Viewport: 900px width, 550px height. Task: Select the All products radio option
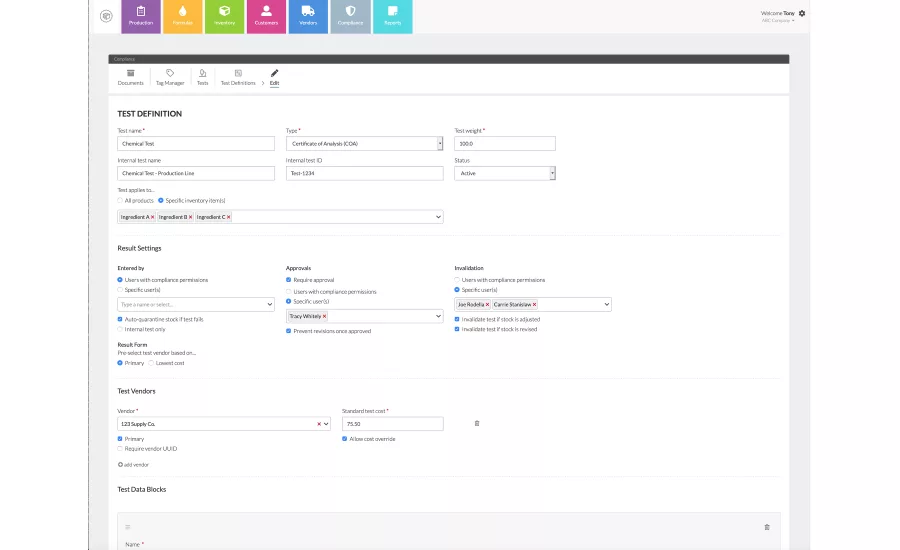click(x=120, y=200)
